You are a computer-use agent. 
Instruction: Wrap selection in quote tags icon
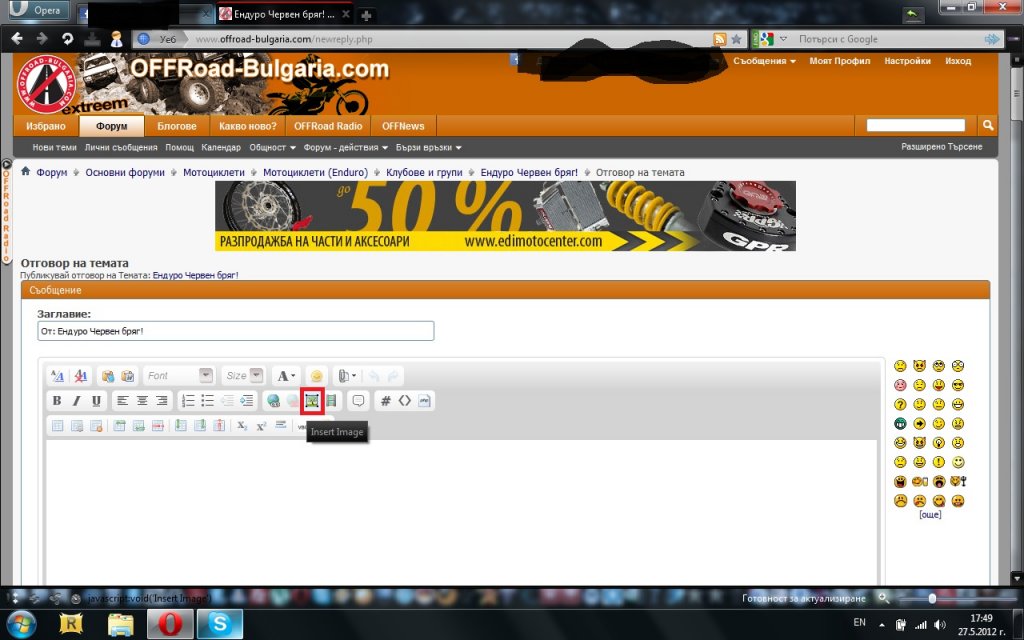coord(359,400)
